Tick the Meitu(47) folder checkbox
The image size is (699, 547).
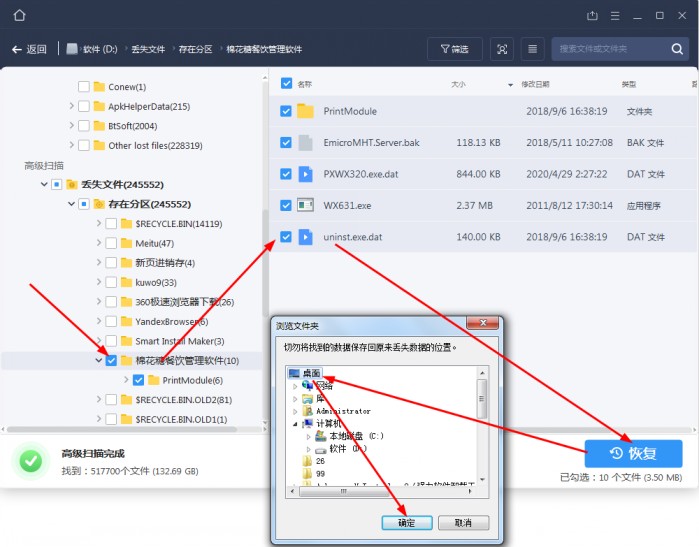tap(111, 243)
